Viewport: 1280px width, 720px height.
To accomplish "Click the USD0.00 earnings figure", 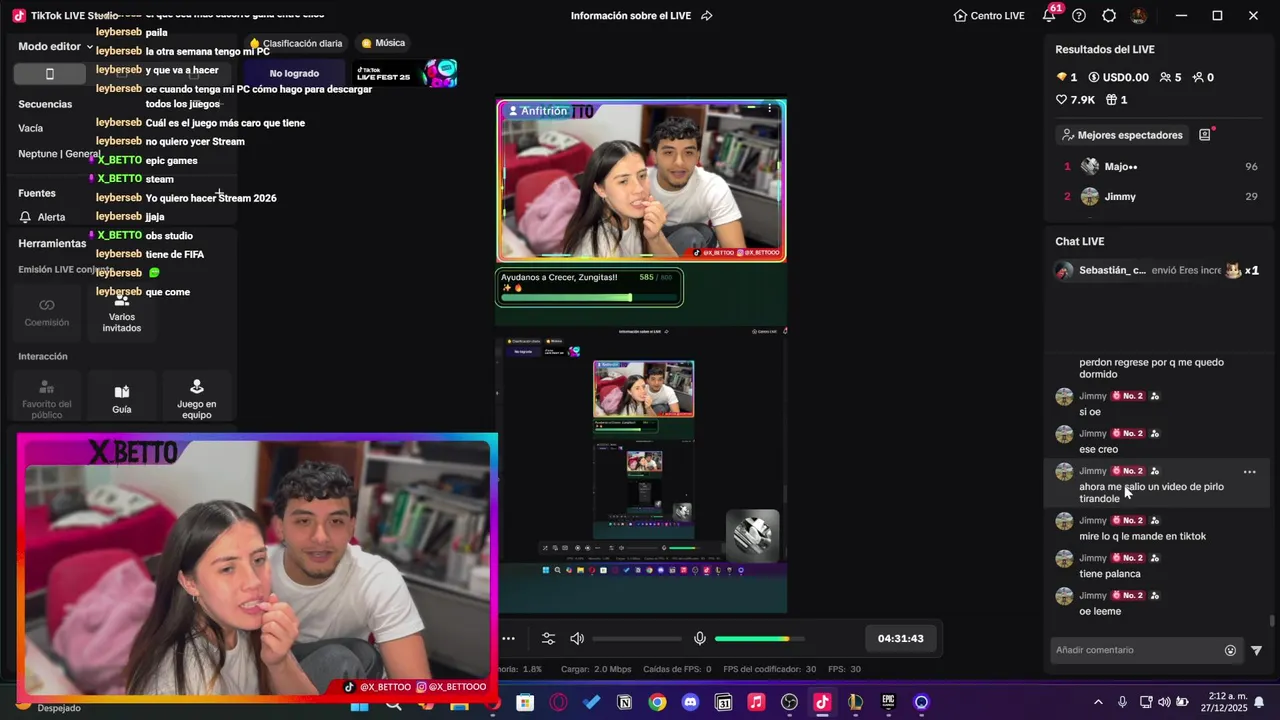I will [x=1118, y=77].
